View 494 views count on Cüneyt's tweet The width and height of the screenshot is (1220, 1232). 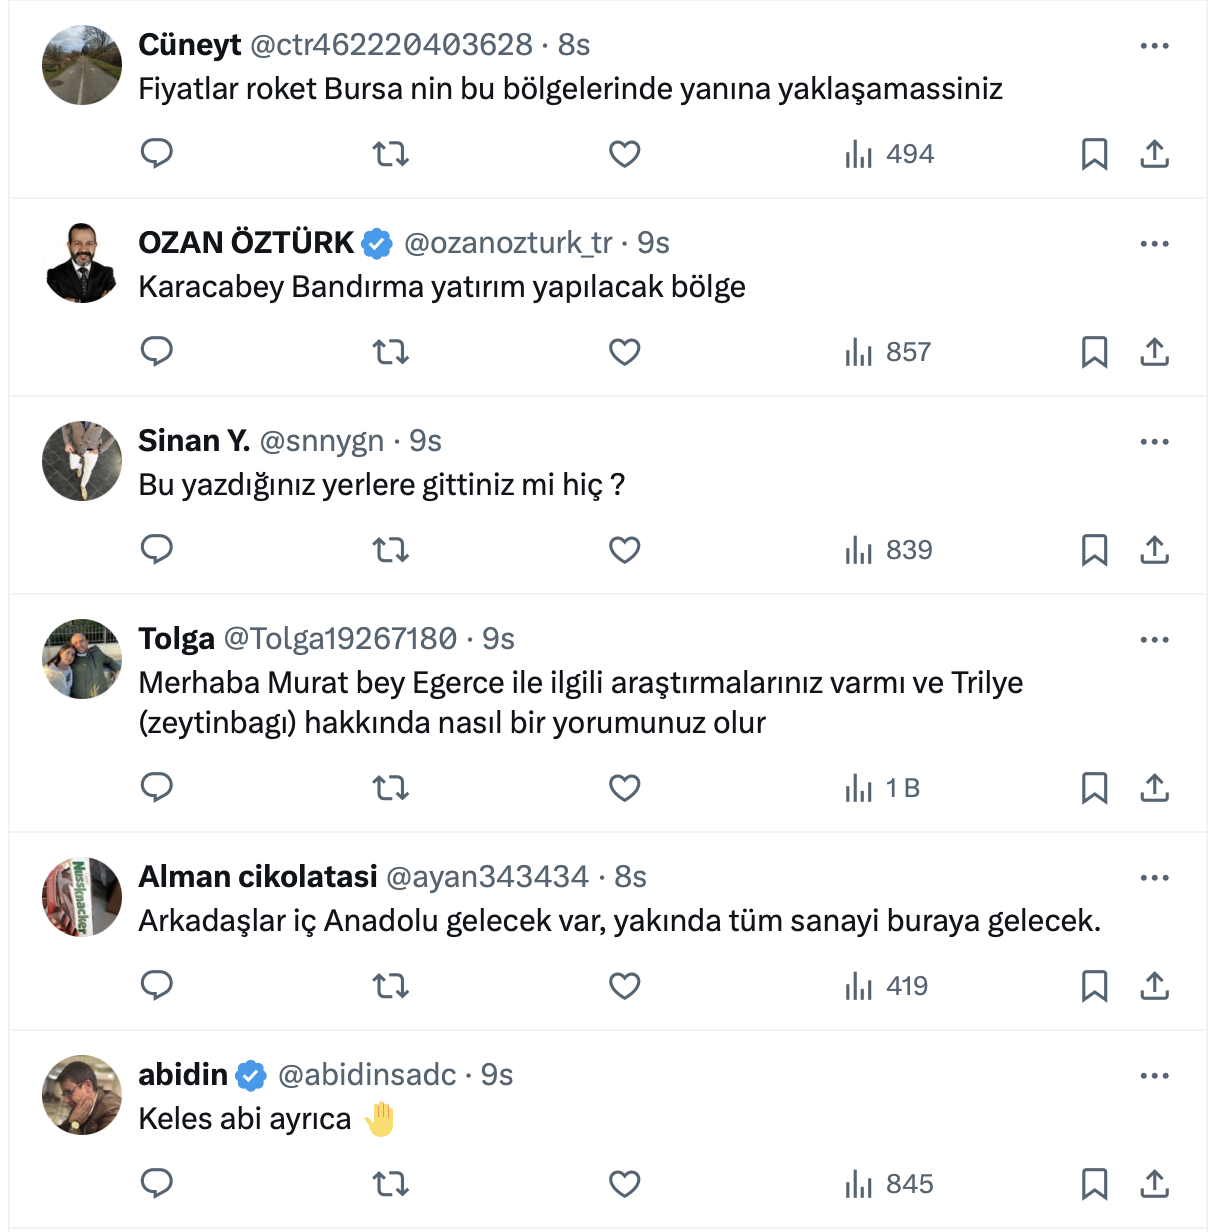pyautogui.click(x=889, y=154)
